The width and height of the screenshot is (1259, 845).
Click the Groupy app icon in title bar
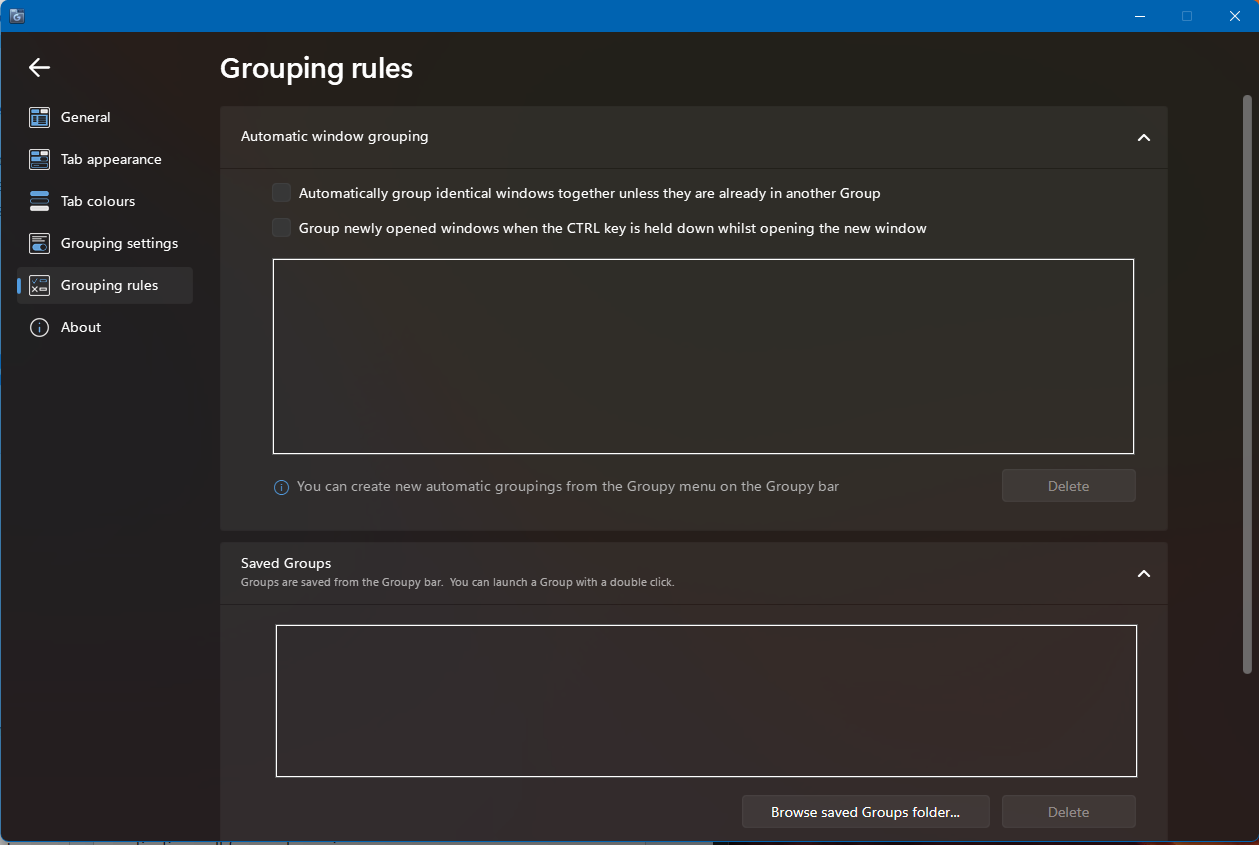(17, 16)
